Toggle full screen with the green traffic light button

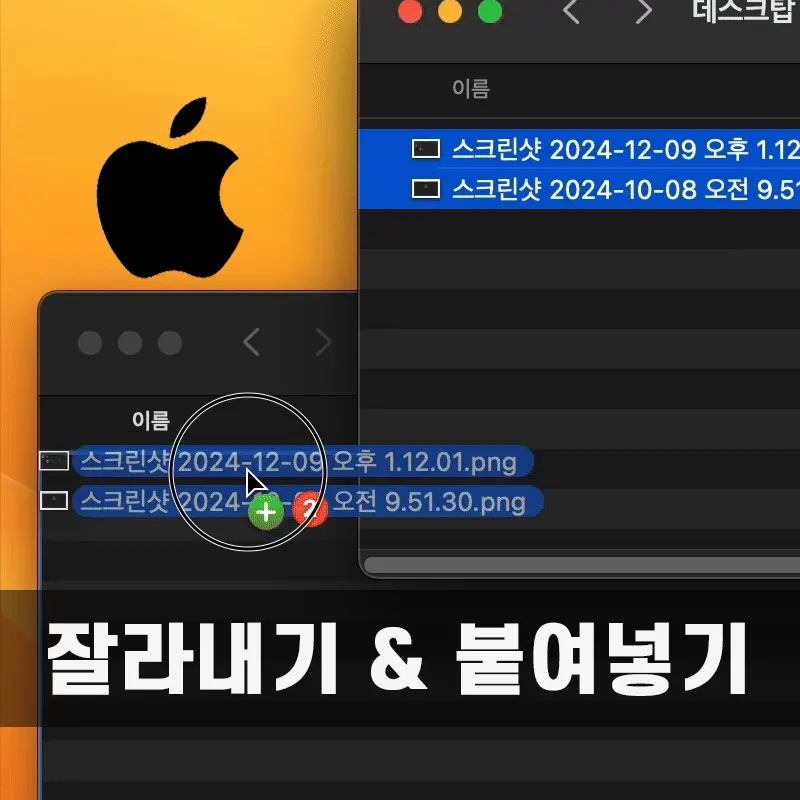point(490,12)
